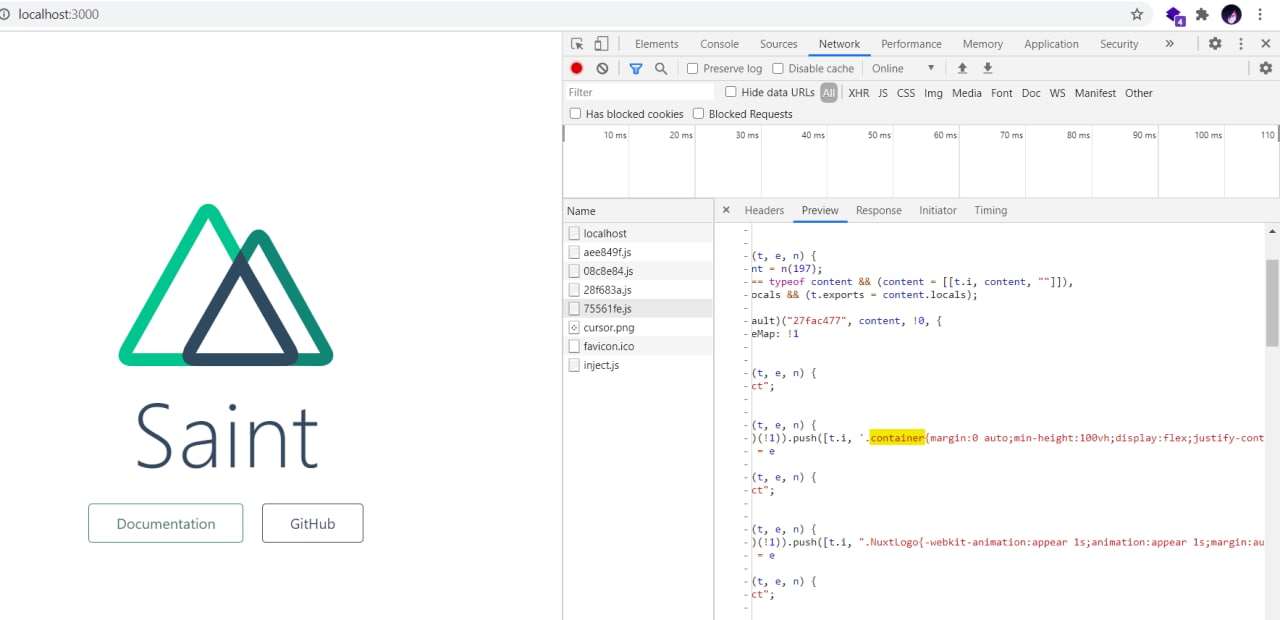1280x620 pixels.
Task: Click the Documentation button on the page
Action: (166, 523)
